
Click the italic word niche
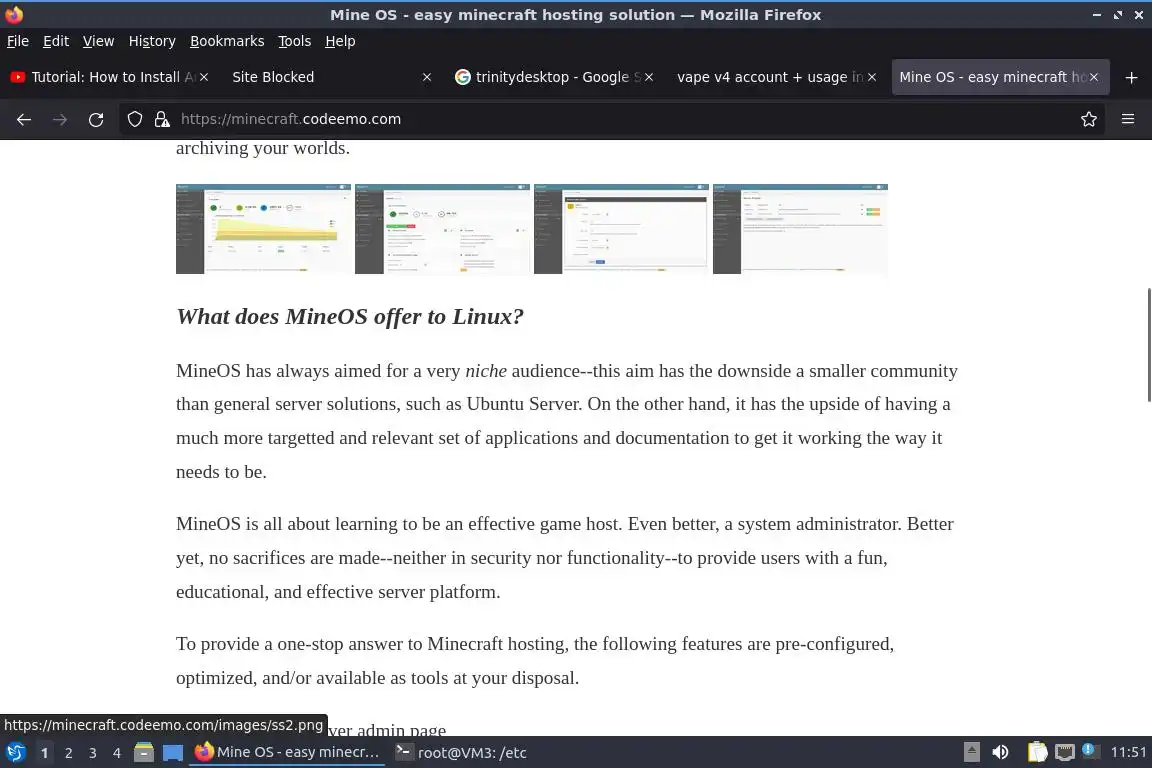point(486,370)
